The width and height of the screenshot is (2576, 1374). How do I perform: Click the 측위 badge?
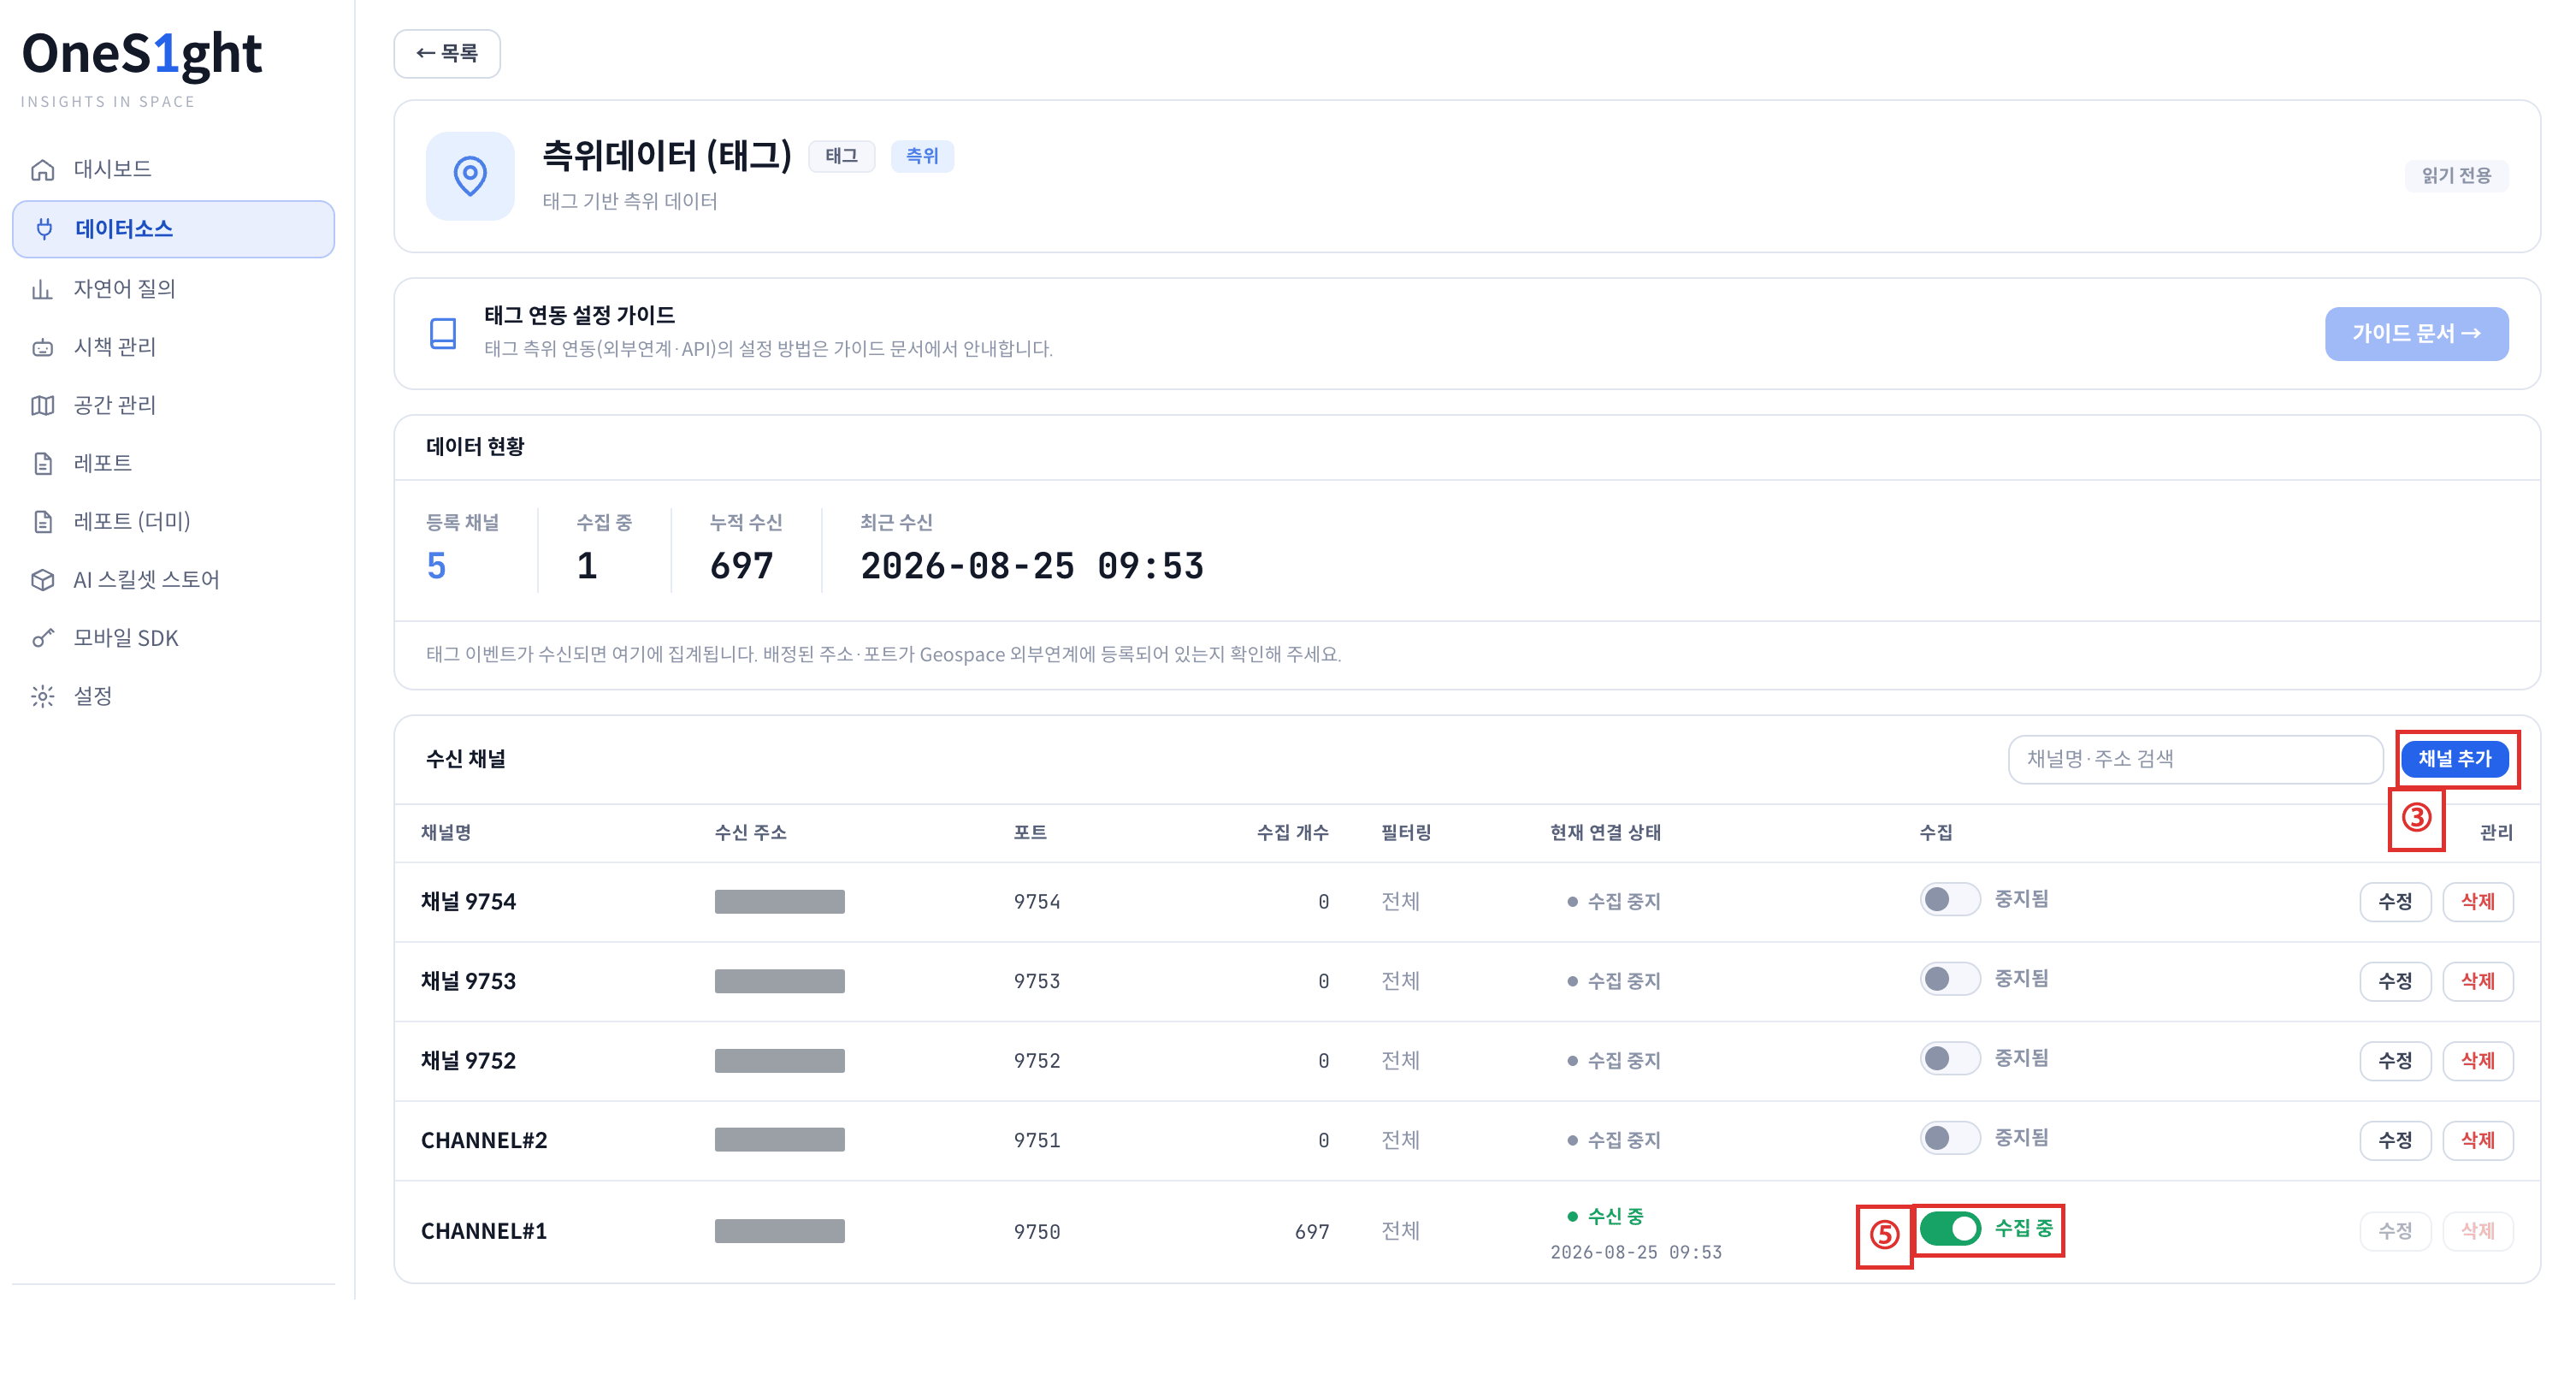922,156
